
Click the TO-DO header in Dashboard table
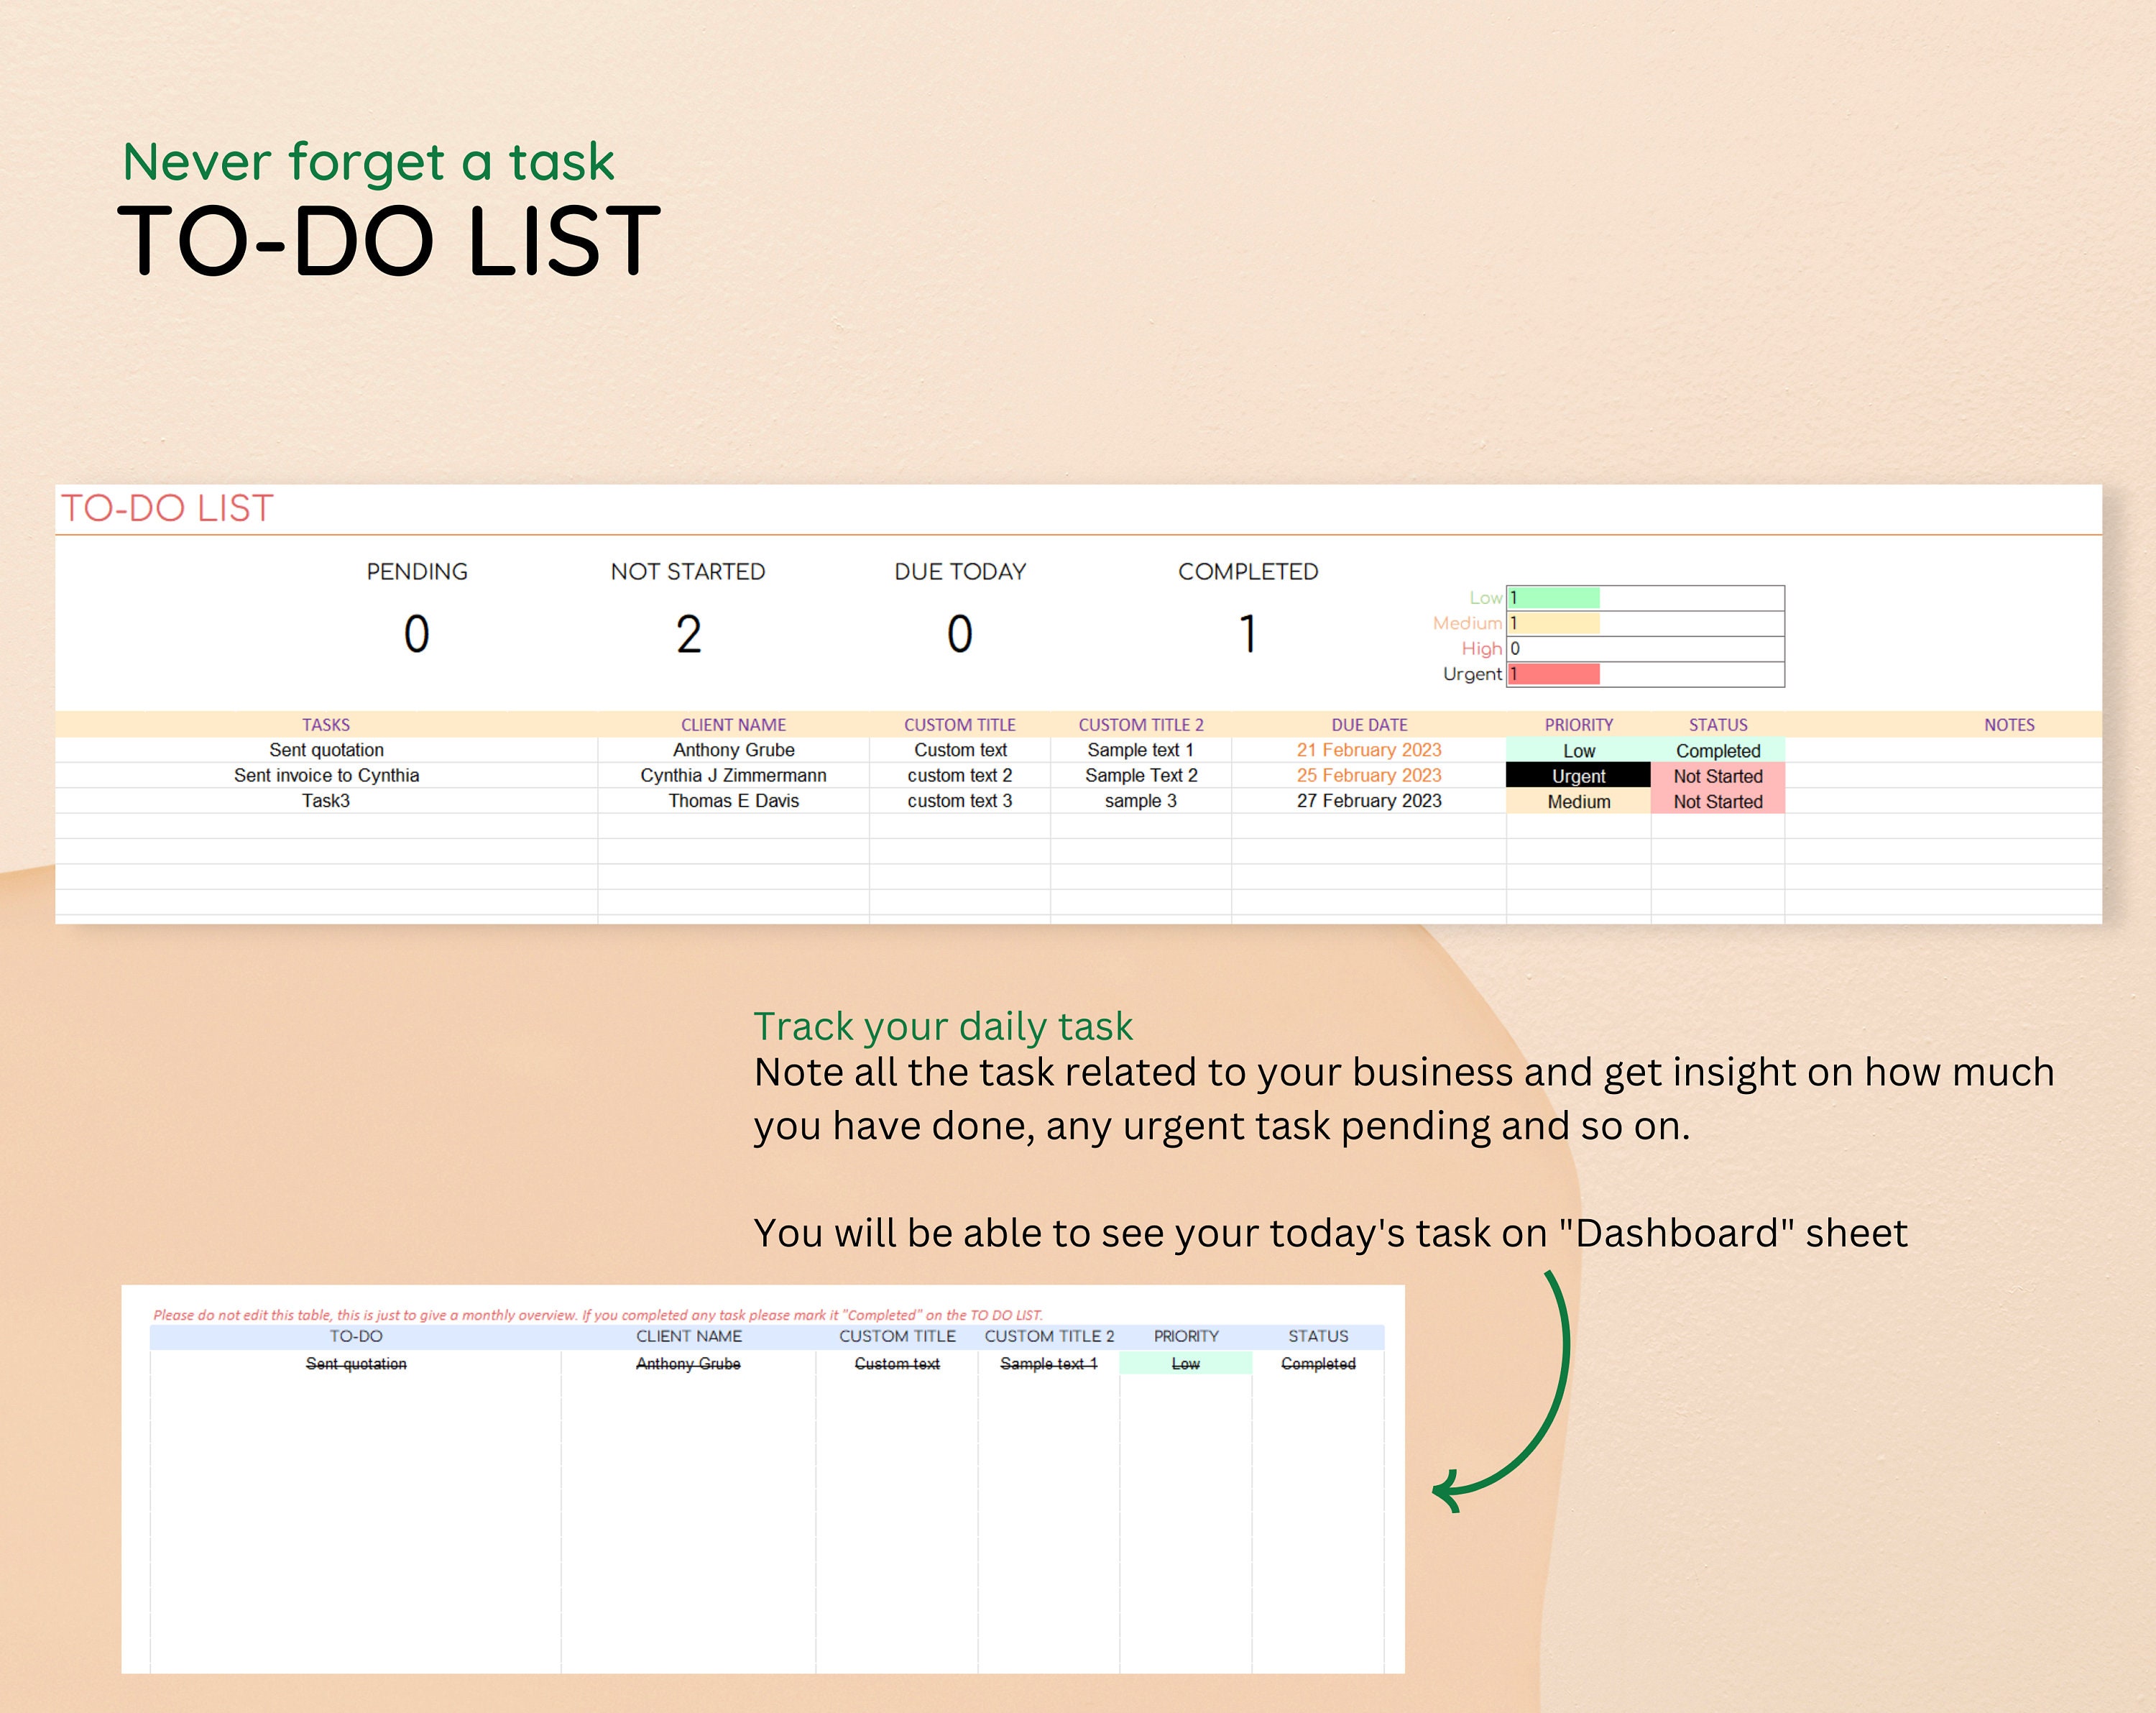(356, 1336)
